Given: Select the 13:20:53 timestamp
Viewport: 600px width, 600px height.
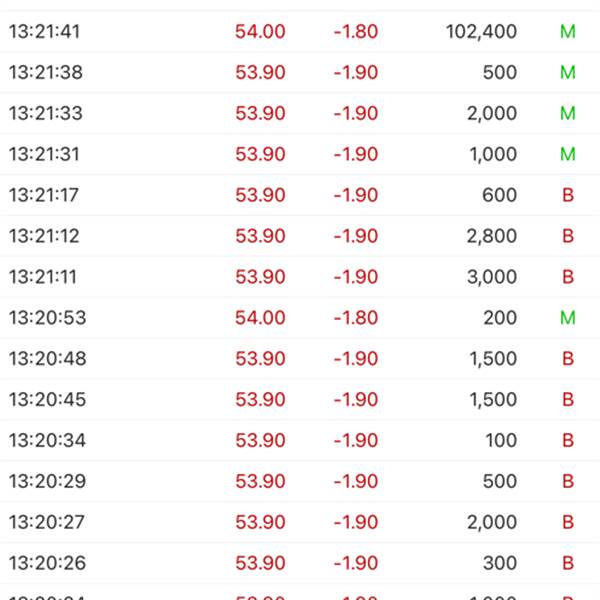Looking at the screenshot, I should click(x=47, y=319).
